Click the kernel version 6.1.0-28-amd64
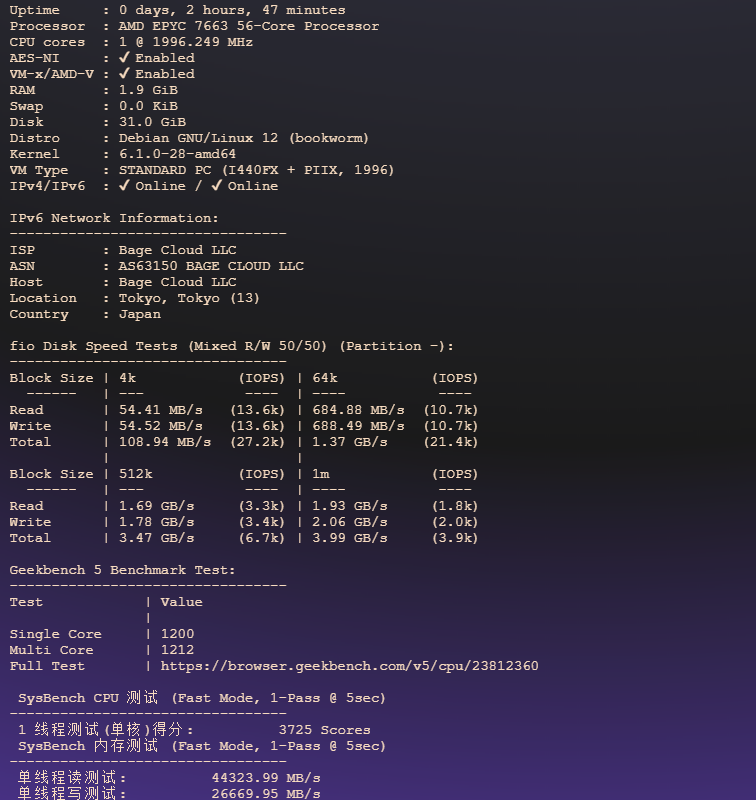The image size is (756, 800). (177, 154)
